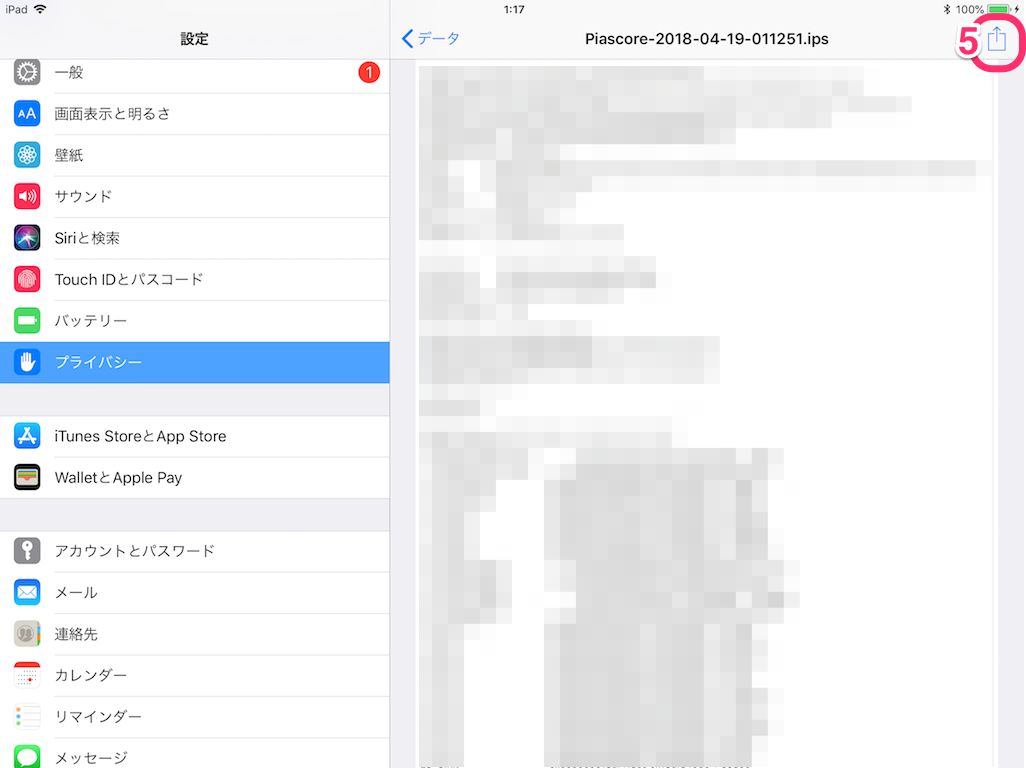Open Wallet icon in sidebar
Image resolution: width=1026 pixels, height=768 pixels.
click(27, 478)
